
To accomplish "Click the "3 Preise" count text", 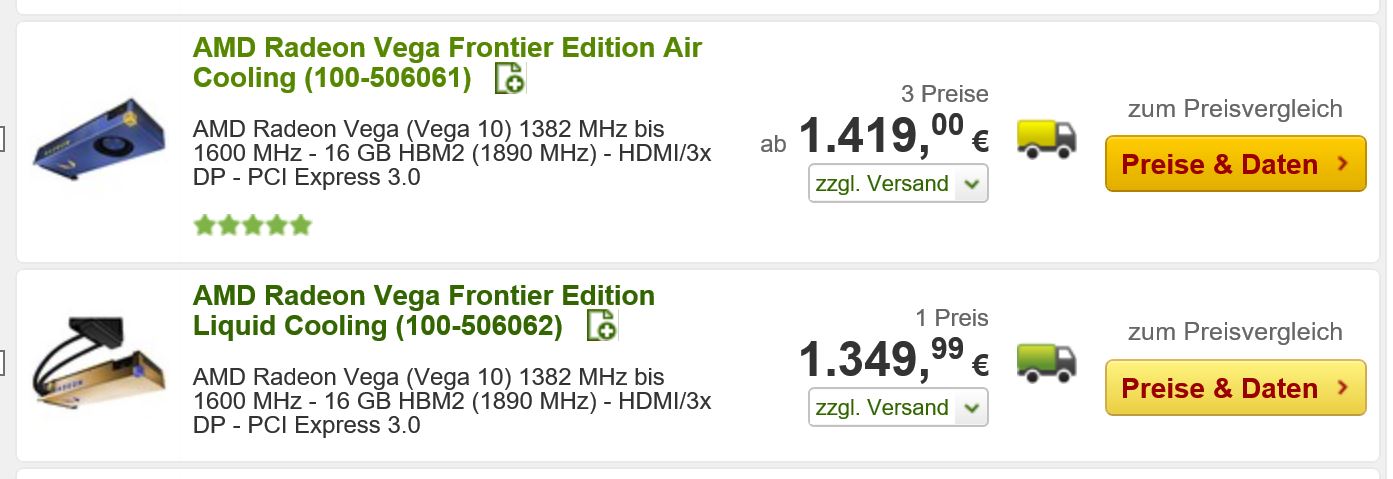I will 944,94.
